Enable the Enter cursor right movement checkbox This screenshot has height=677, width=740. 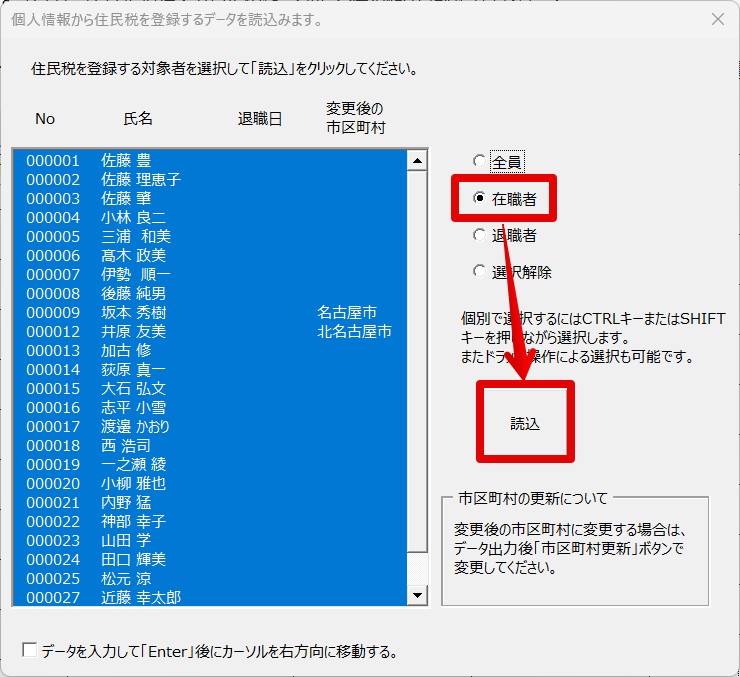pyautogui.click(x=30, y=650)
